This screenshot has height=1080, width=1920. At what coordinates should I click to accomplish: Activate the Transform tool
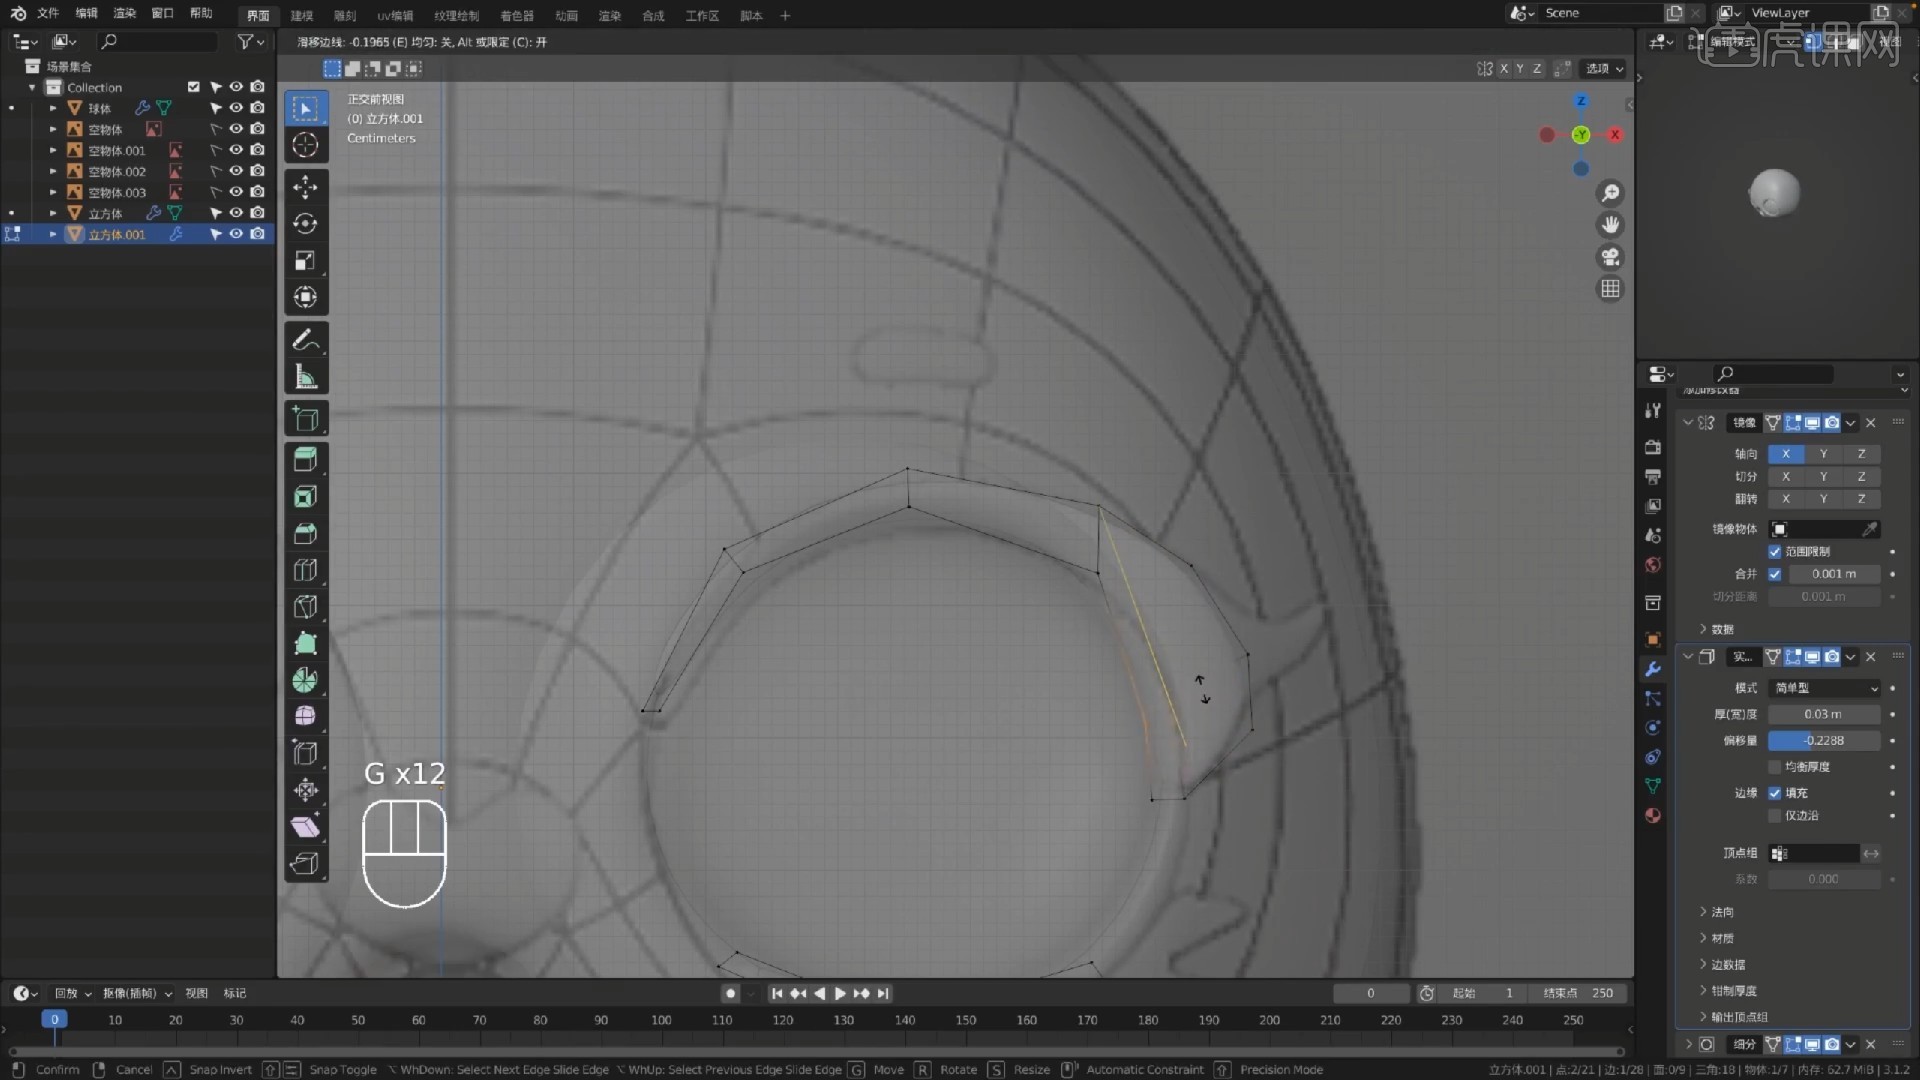click(305, 298)
